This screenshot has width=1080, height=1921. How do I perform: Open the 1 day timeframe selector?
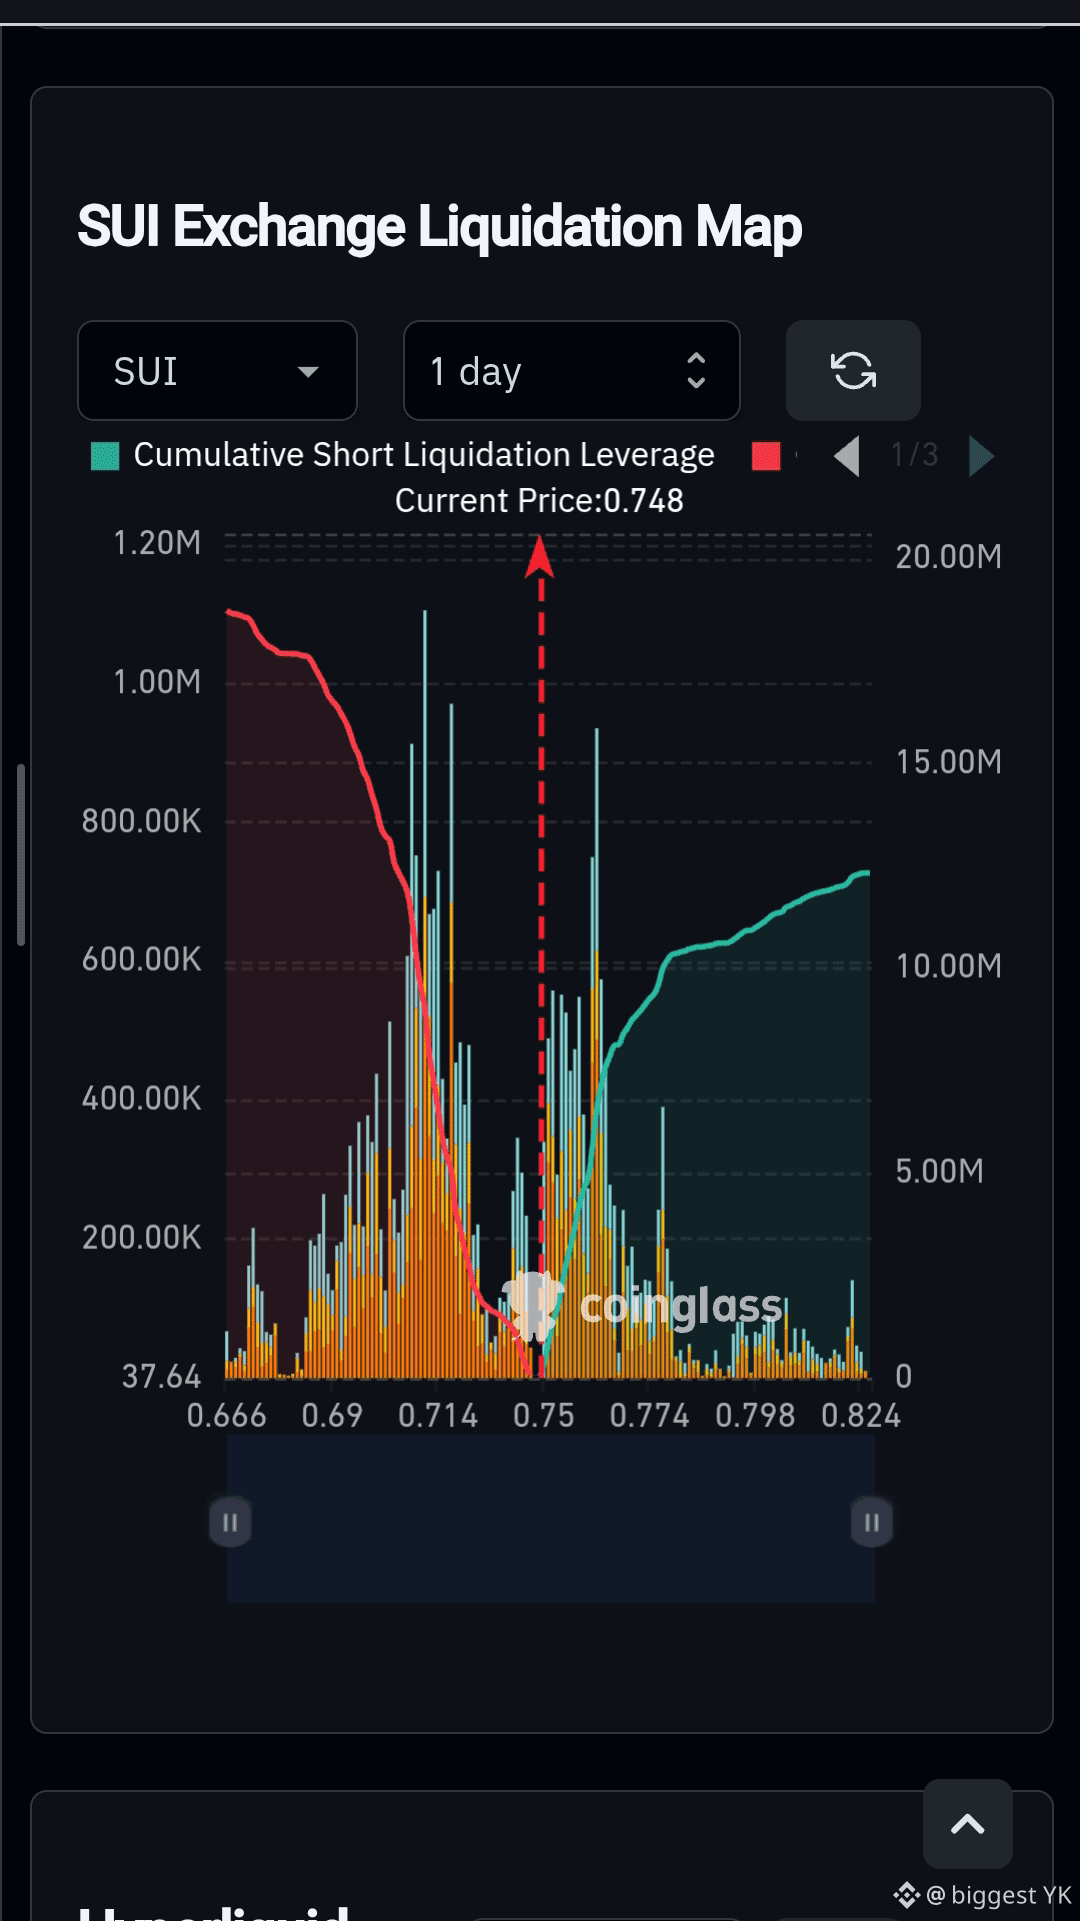[571, 371]
